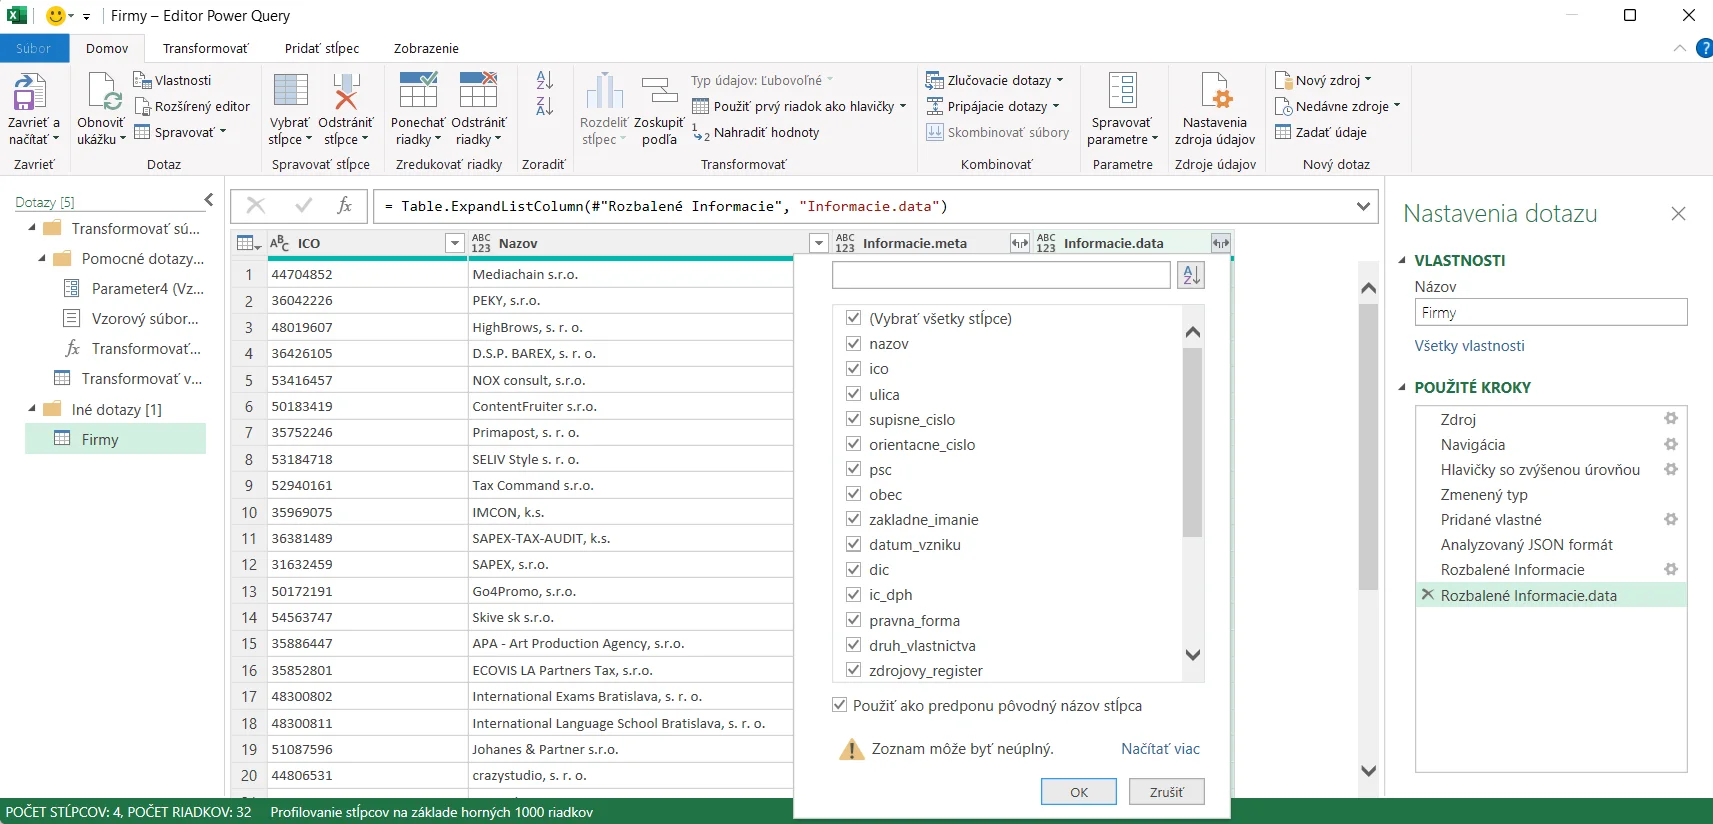This screenshot has height=824, width=1713.
Task: Open settings gear for Navigácia step
Action: (x=1670, y=444)
